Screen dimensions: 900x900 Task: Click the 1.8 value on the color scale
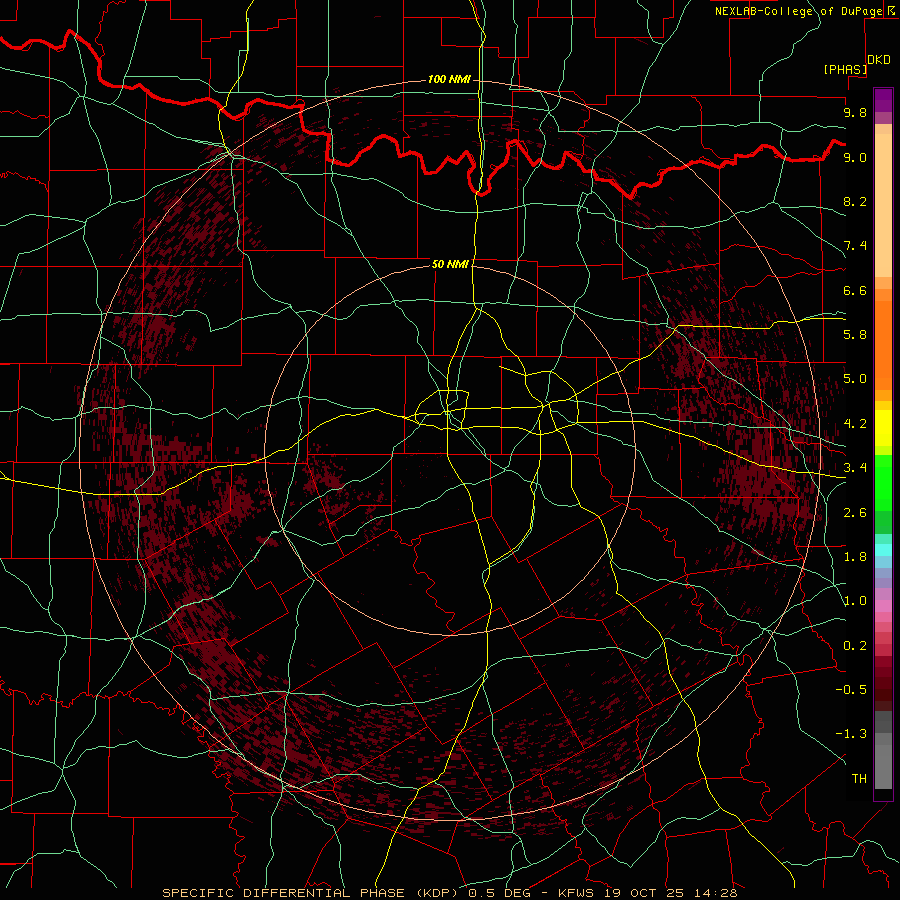pos(855,557)
